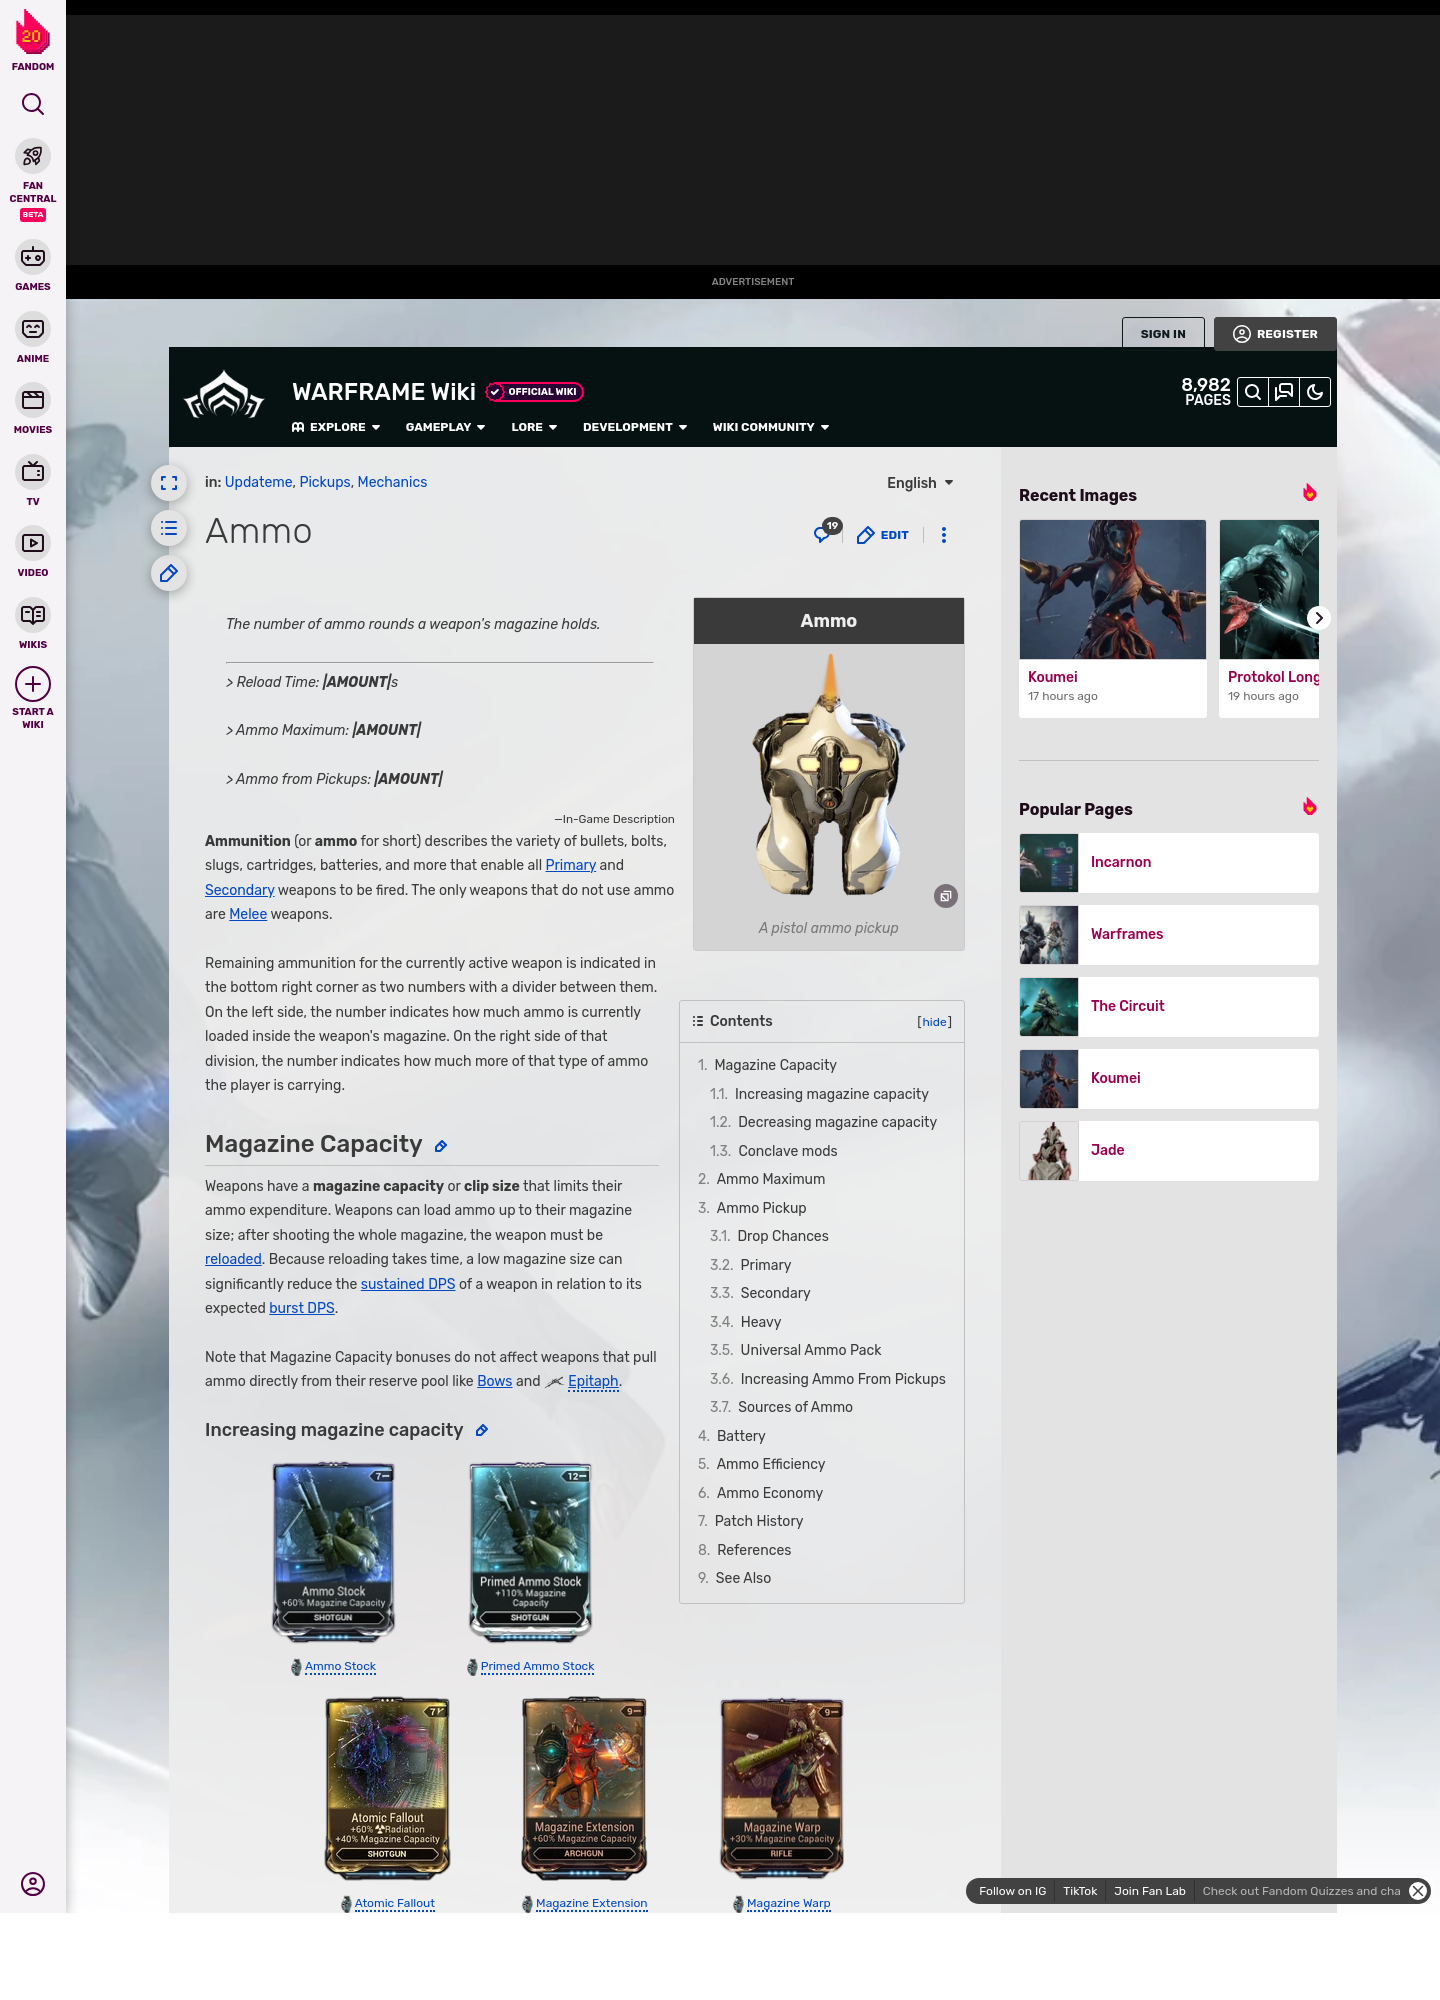Click the Warframe lotus logo
This screenshot has height=2000, width=1440.
click(224, 397)
